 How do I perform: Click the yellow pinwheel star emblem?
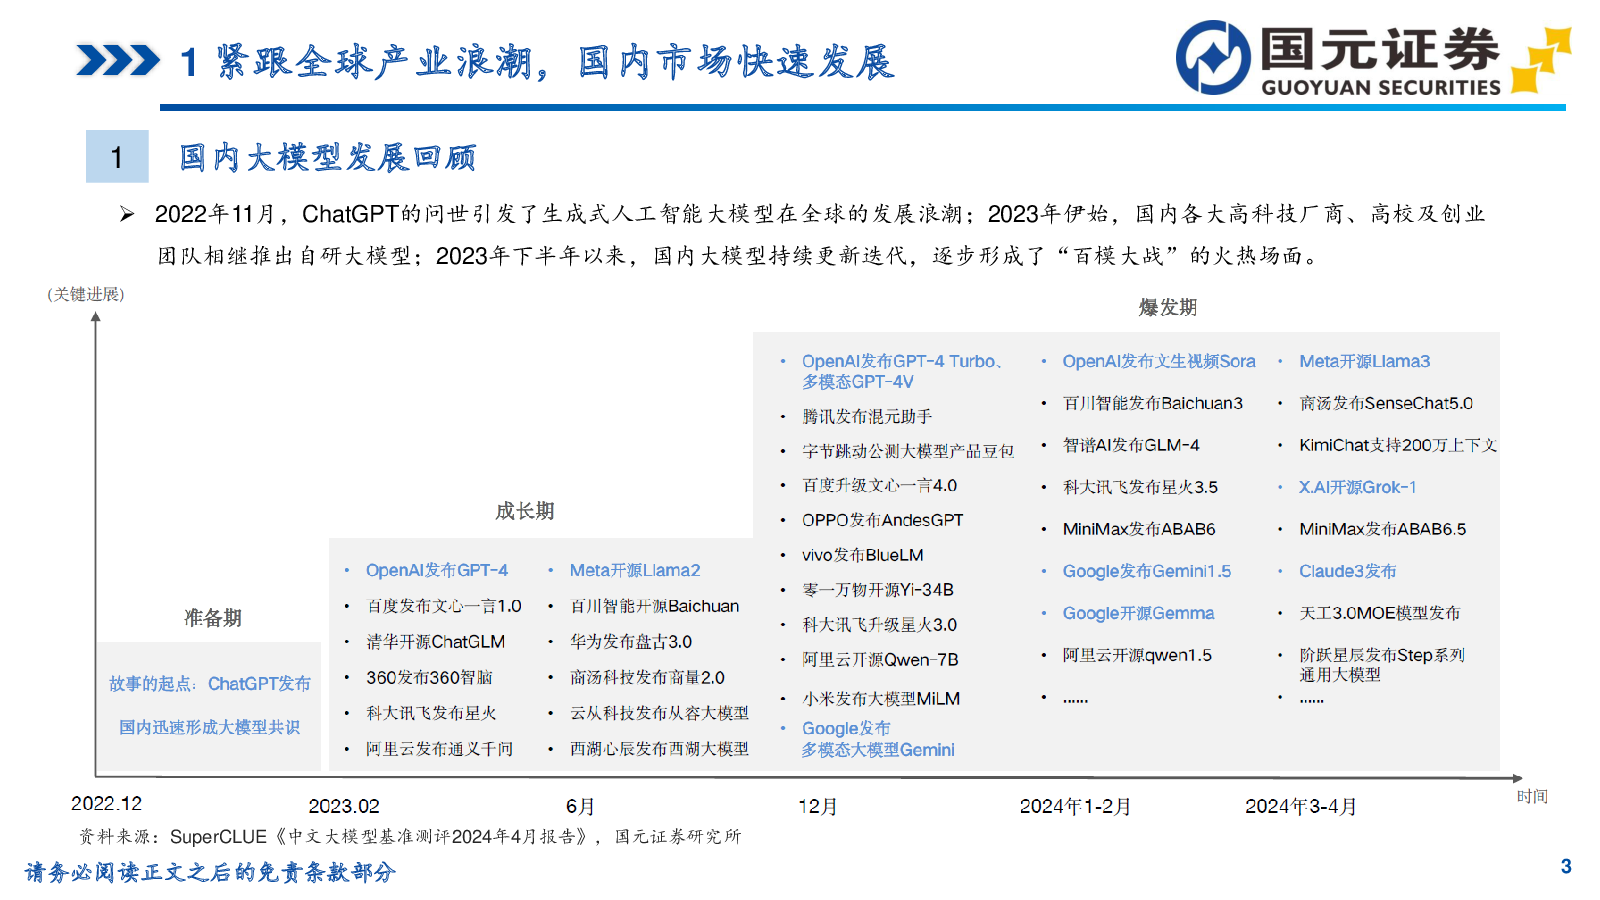point(1541,59)
